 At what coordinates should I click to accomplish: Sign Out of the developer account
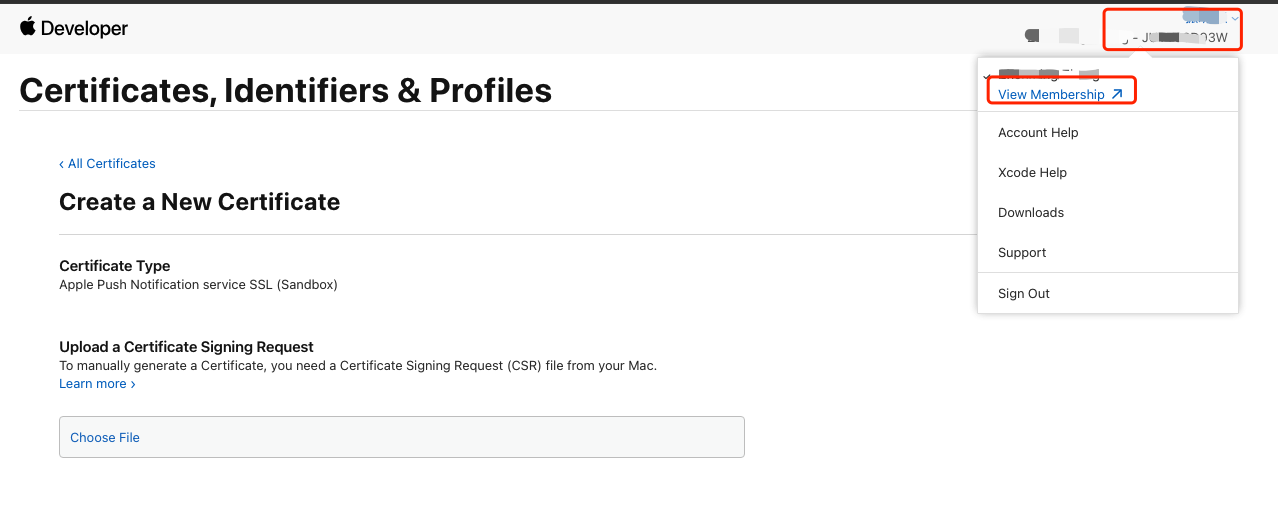point(1024,293)
